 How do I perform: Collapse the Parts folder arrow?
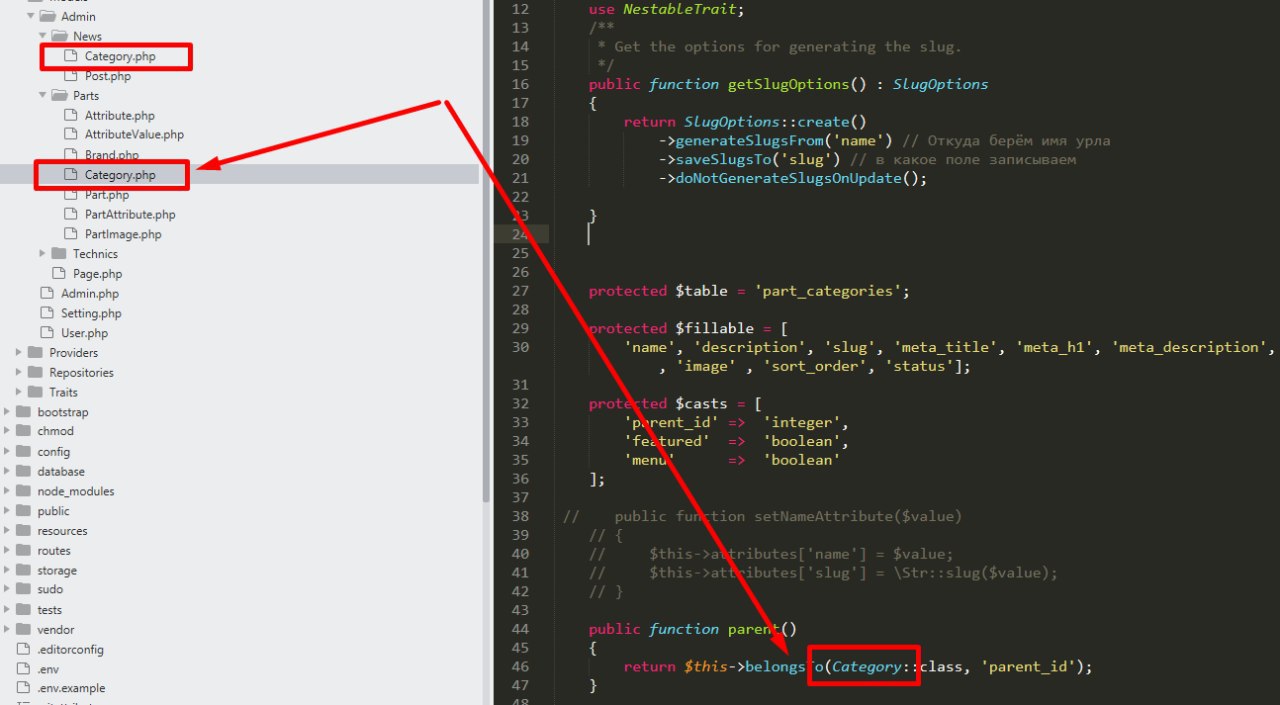pyautogui.click(x=43, y=96)
